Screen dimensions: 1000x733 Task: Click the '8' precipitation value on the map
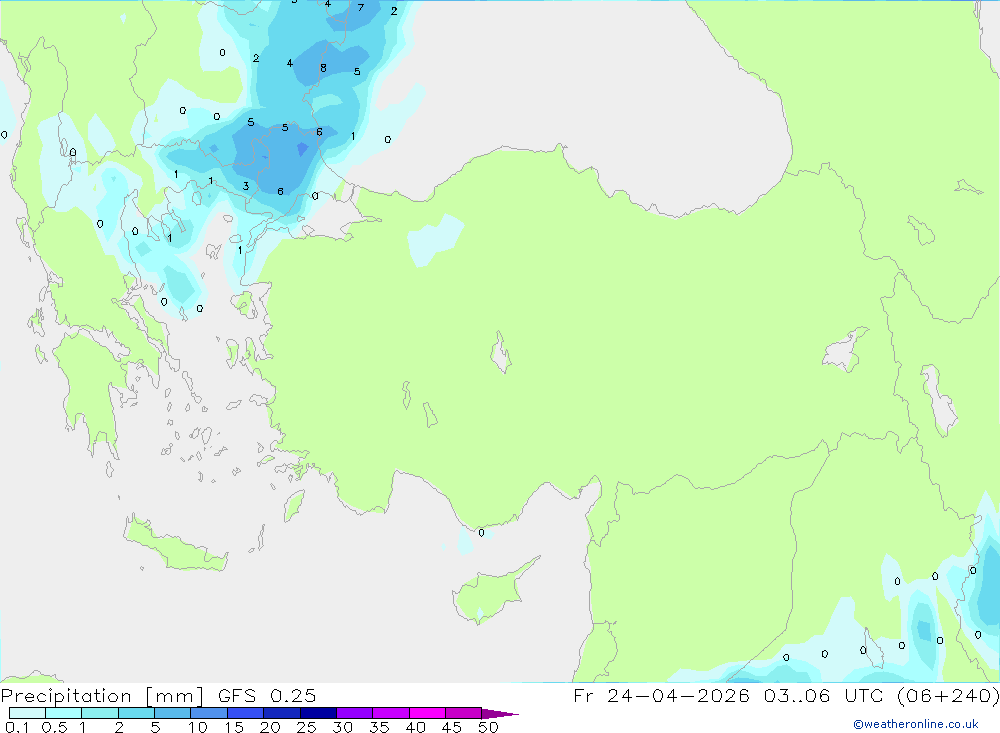pyautogui.click(x=323, y=68)
